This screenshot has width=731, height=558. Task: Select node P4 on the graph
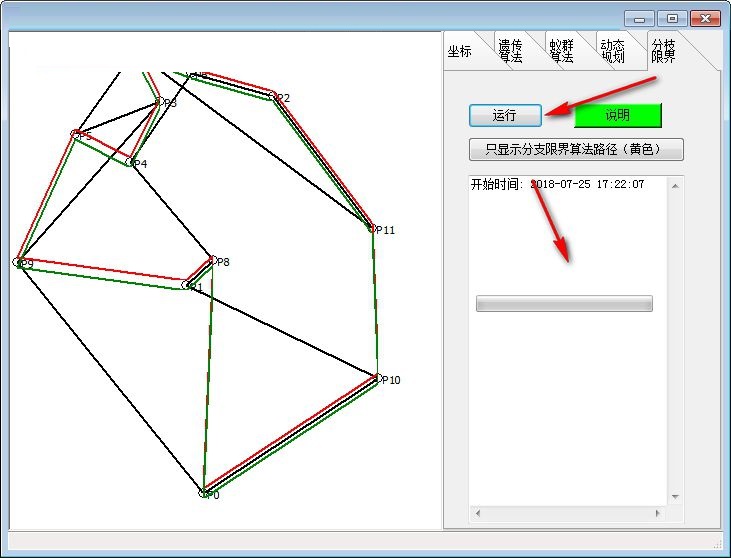130,162
